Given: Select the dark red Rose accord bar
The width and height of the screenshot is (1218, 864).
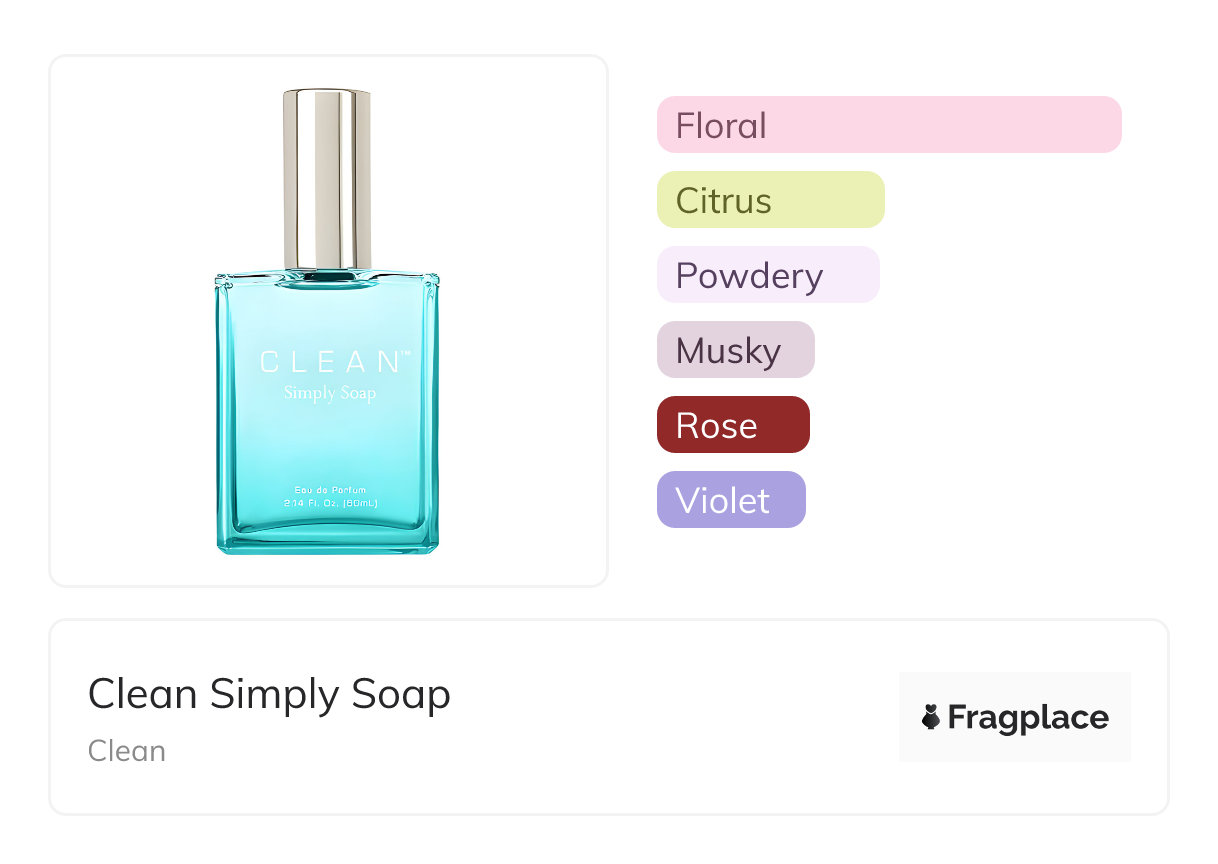Looking at the screenshot, I should point(732,425).
